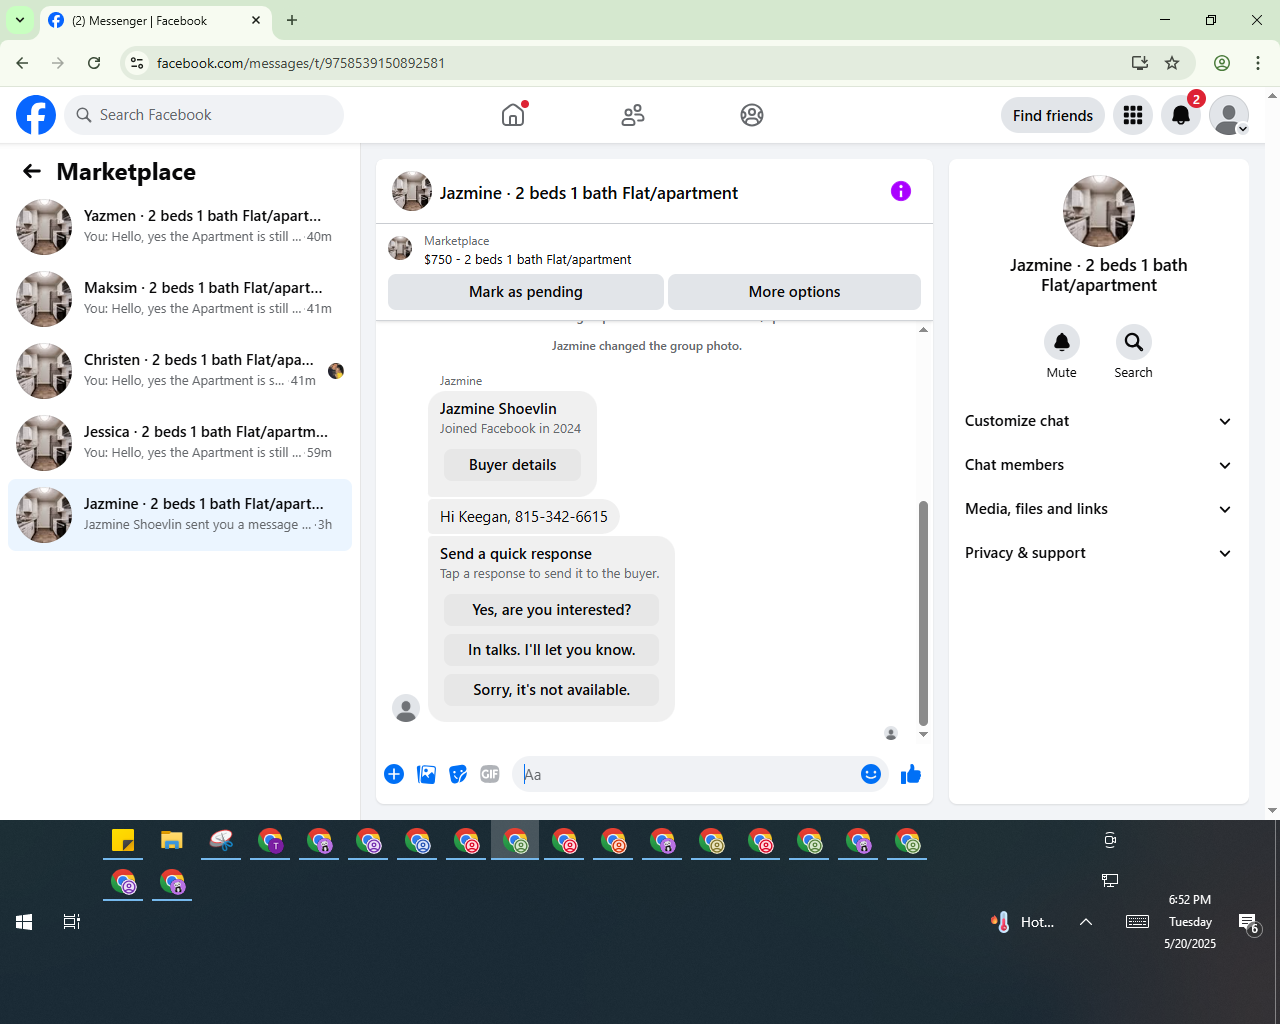Open Maksim apartment conversation

180,299
